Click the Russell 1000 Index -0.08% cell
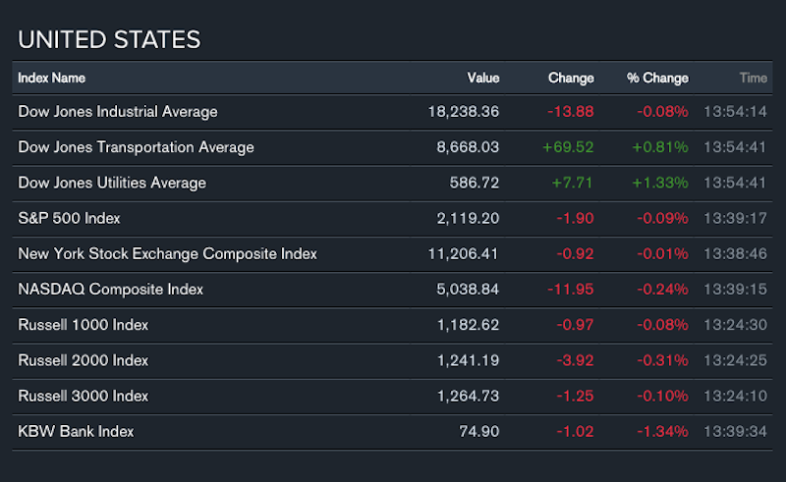786x482 pixels. (663, 325)
